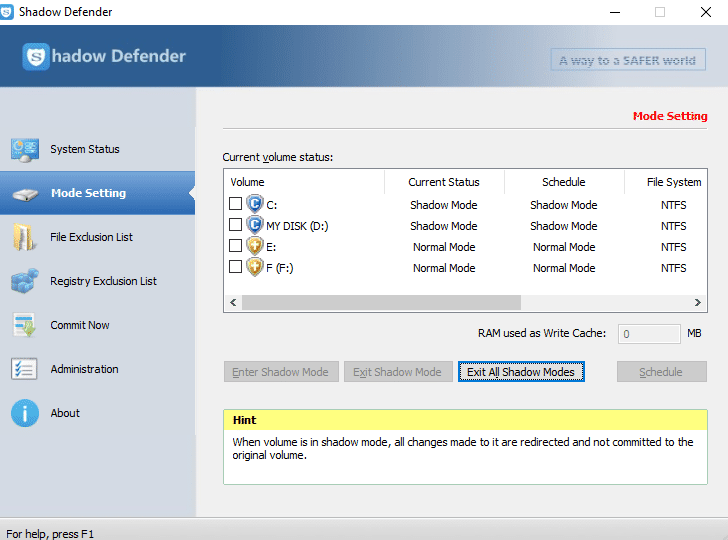The width and height of the screenshot is (728, 540).
Task: Check the MY DISK (D:) checkbox
Action: [235, 225]
